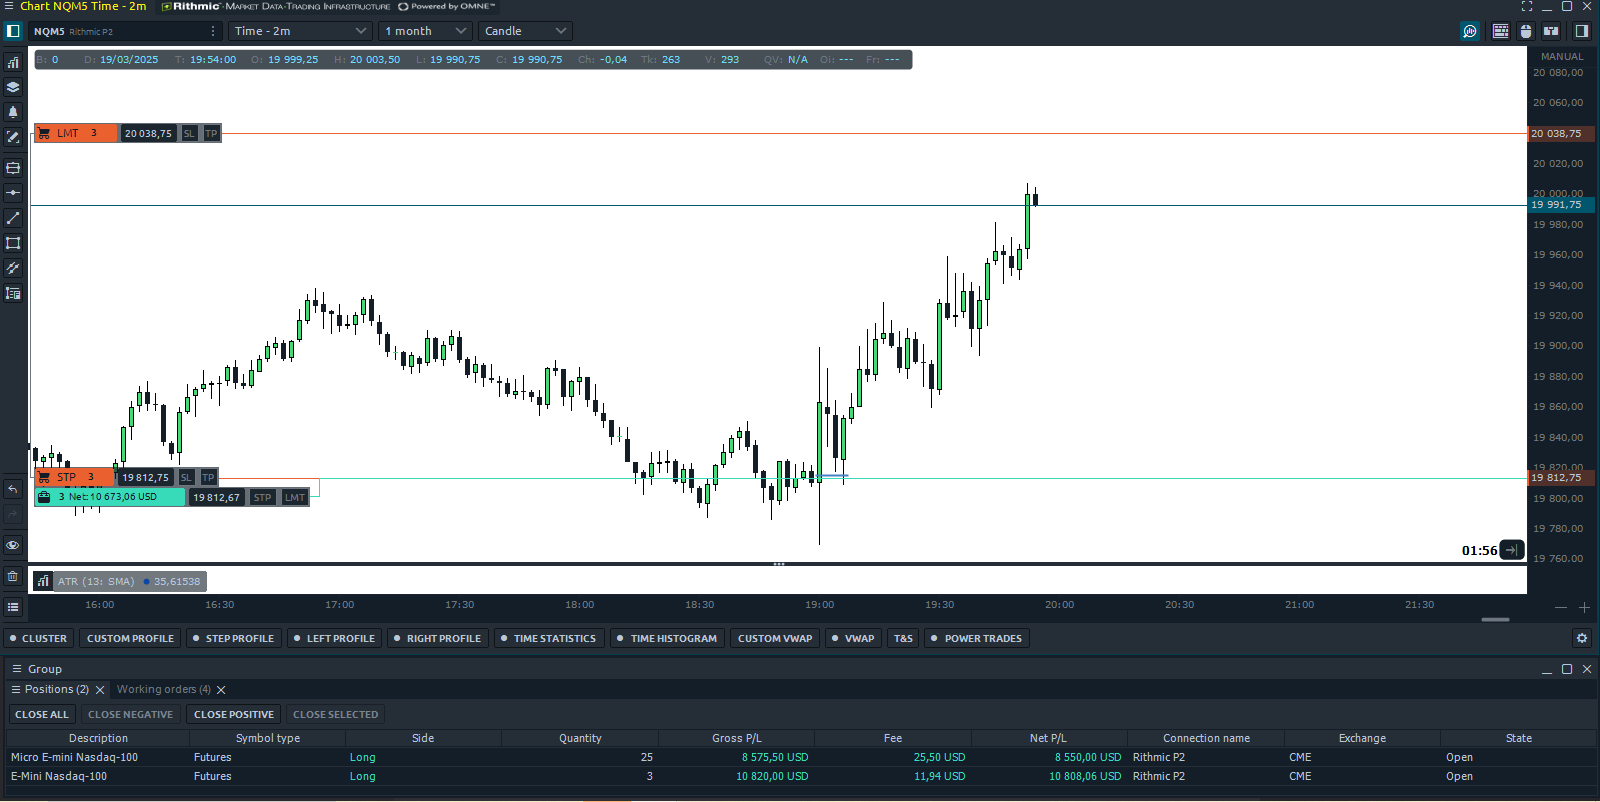Select the trend line drawing tool
This screenshot has height=802, width=1600.
13,218
